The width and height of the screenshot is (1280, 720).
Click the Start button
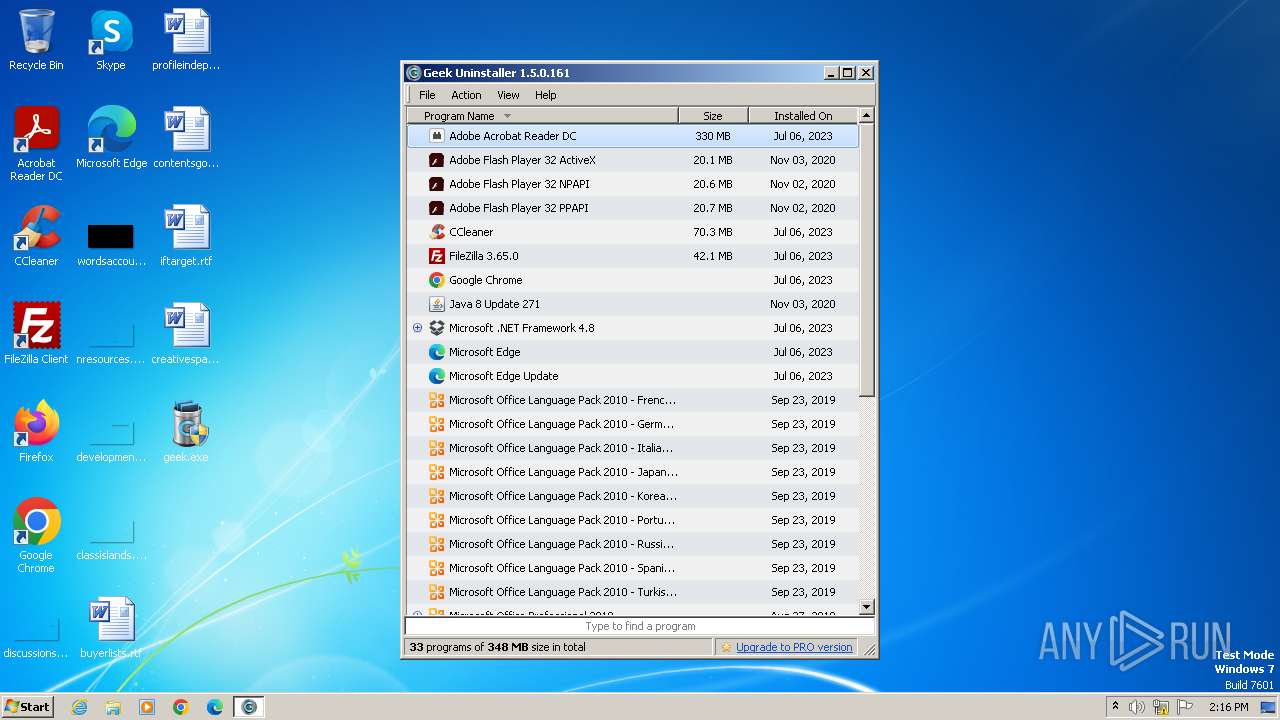click(28, 706)
